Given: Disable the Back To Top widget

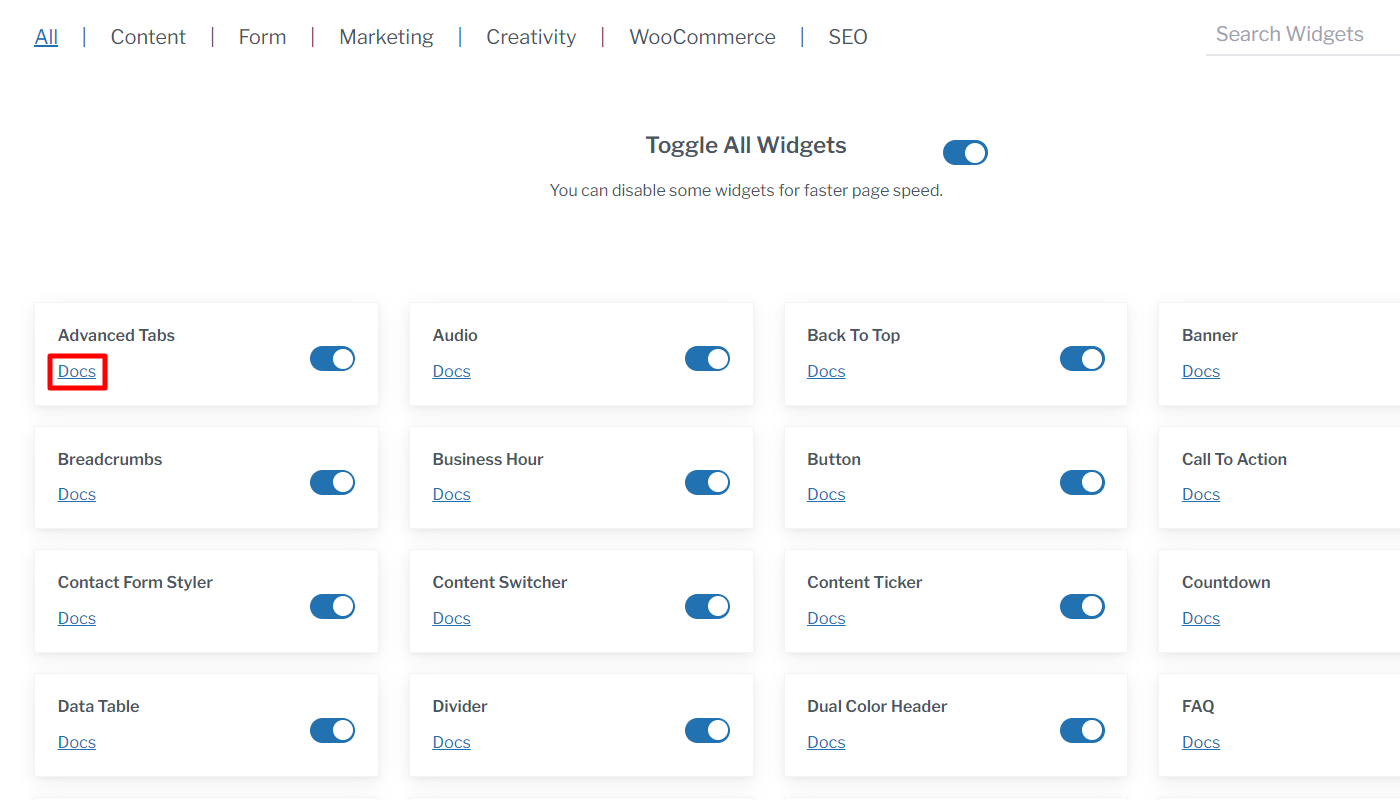Looking at the screenshot, I should point(1082,358).
